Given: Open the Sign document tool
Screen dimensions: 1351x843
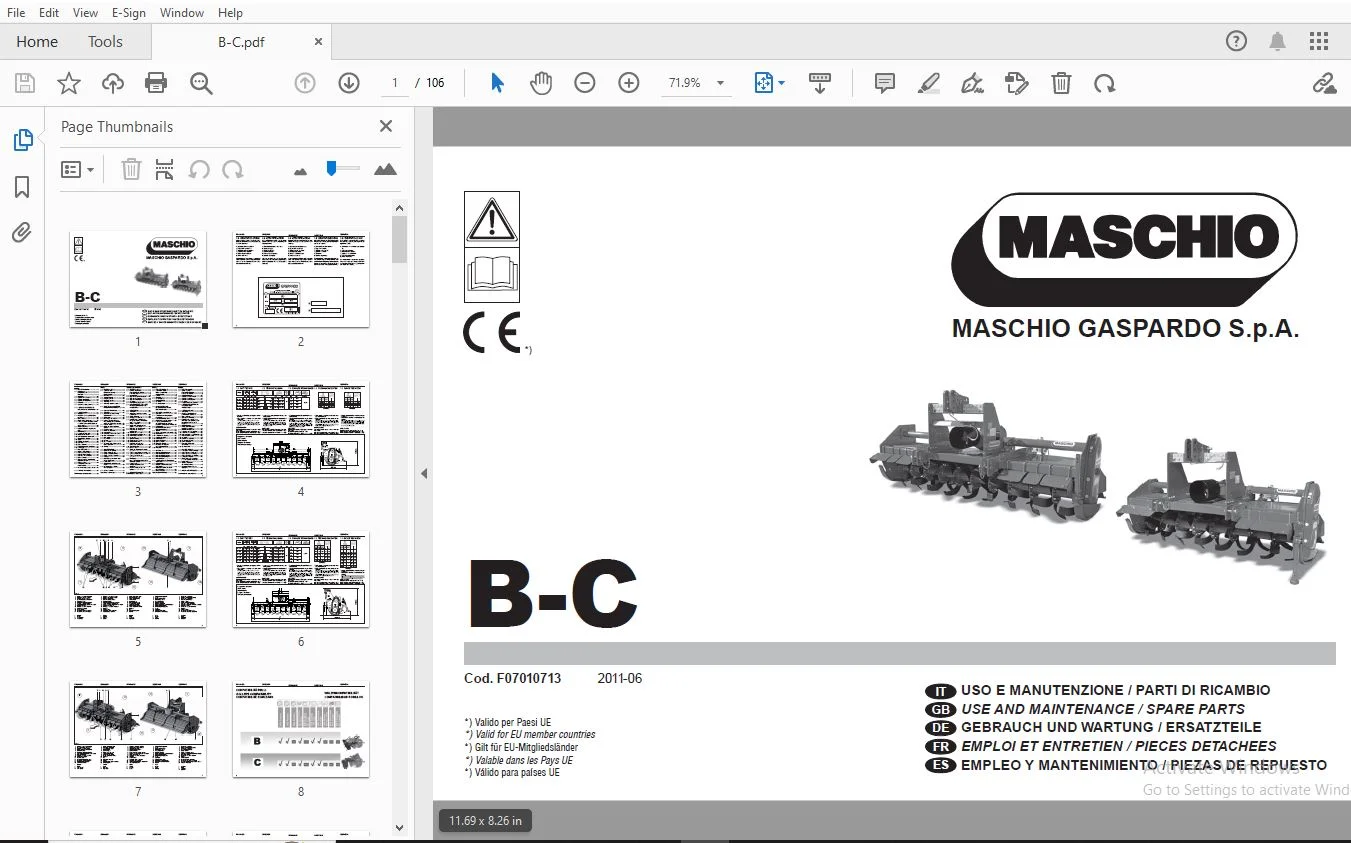Looking at the screenshot, I should 973,83.
